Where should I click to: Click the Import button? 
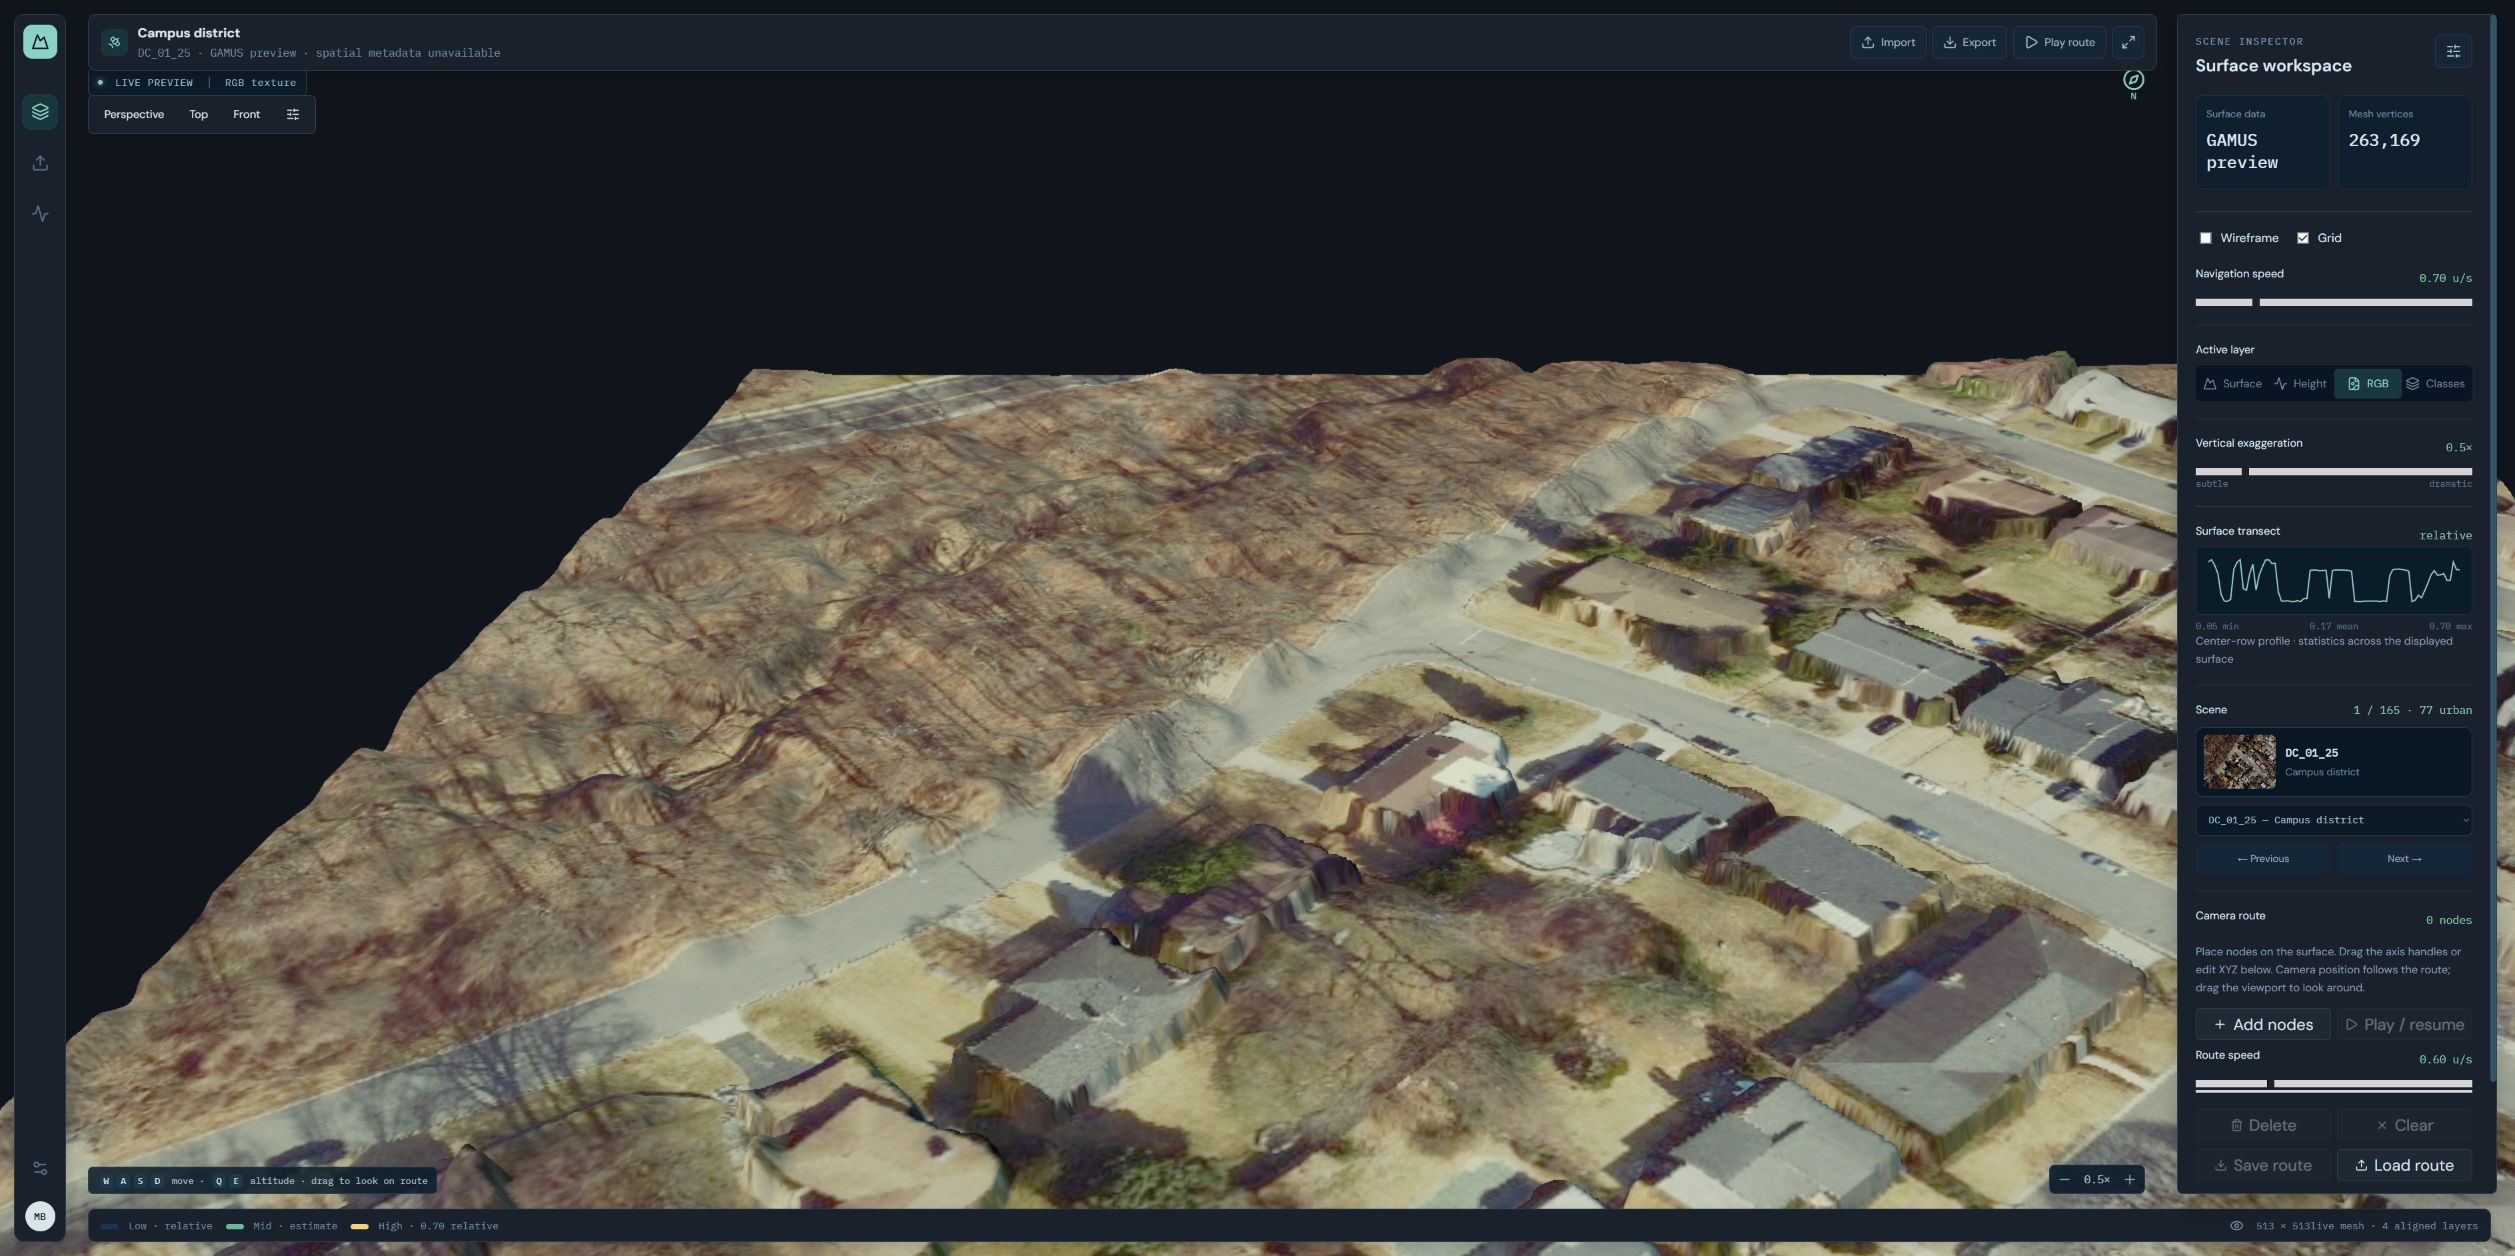click(1888, 42)
